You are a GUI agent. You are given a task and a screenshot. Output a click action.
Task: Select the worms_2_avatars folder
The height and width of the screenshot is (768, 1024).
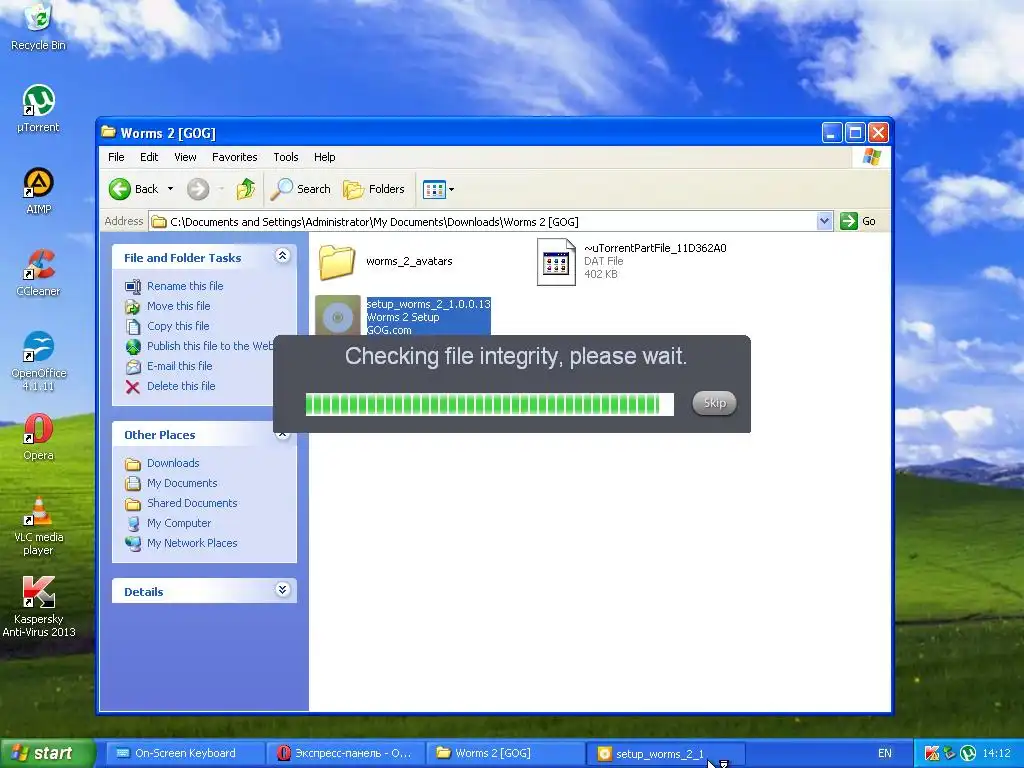coord(385,261)
